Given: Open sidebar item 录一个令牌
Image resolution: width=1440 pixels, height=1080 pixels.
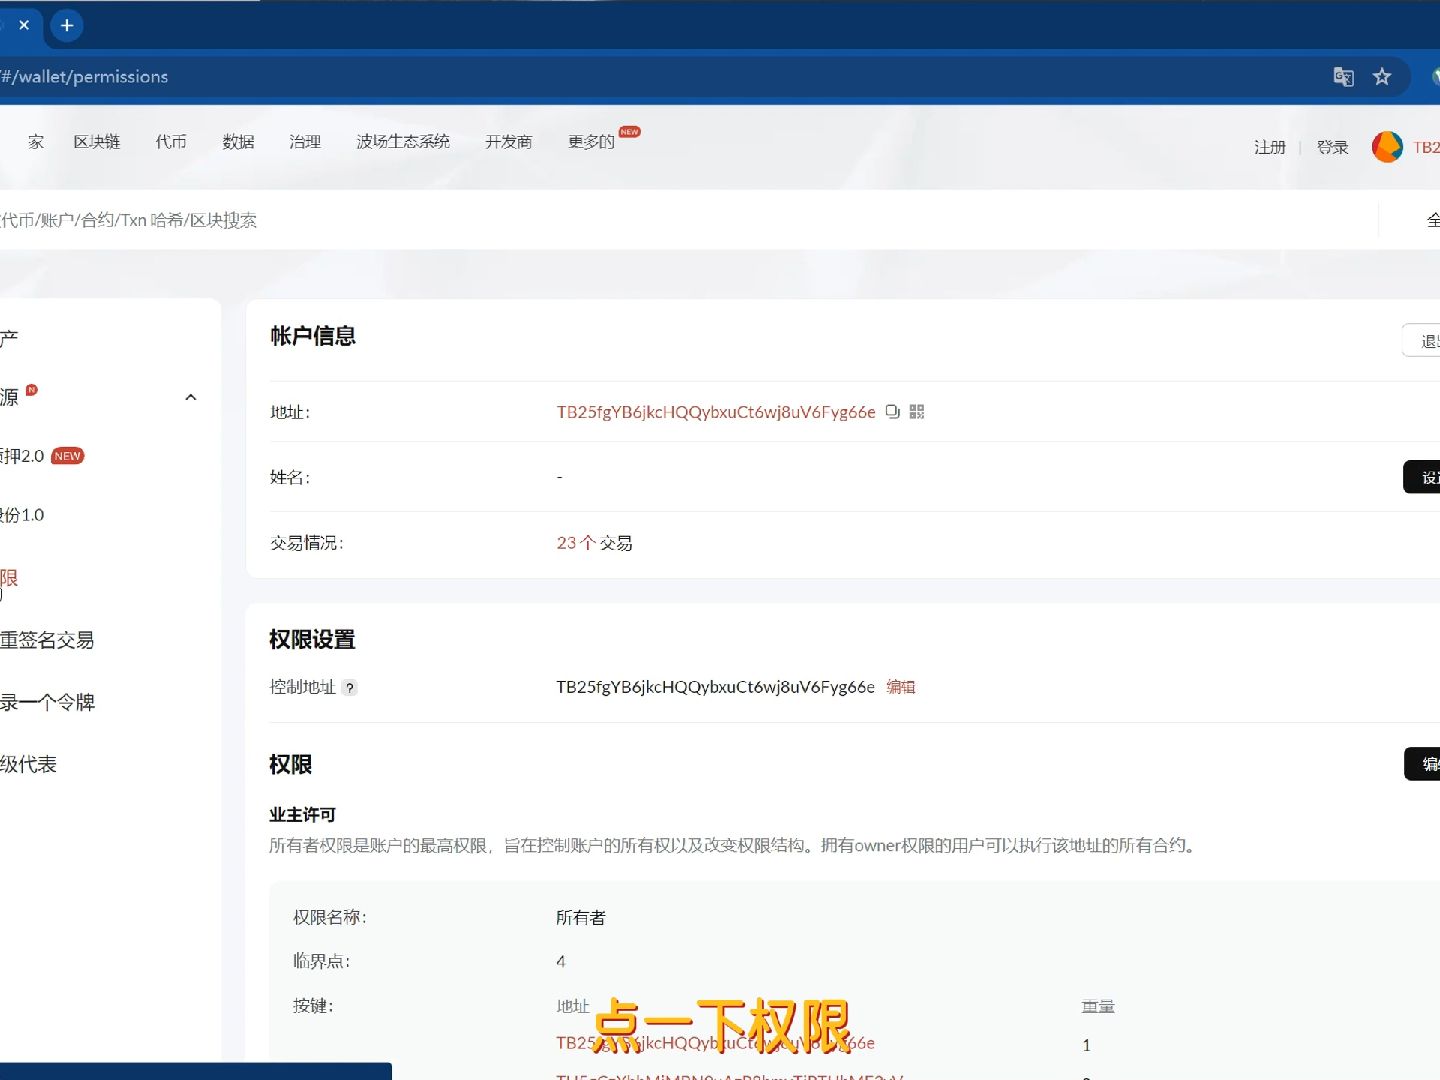Looking at the screenshot, I should [x=47, y=702].
